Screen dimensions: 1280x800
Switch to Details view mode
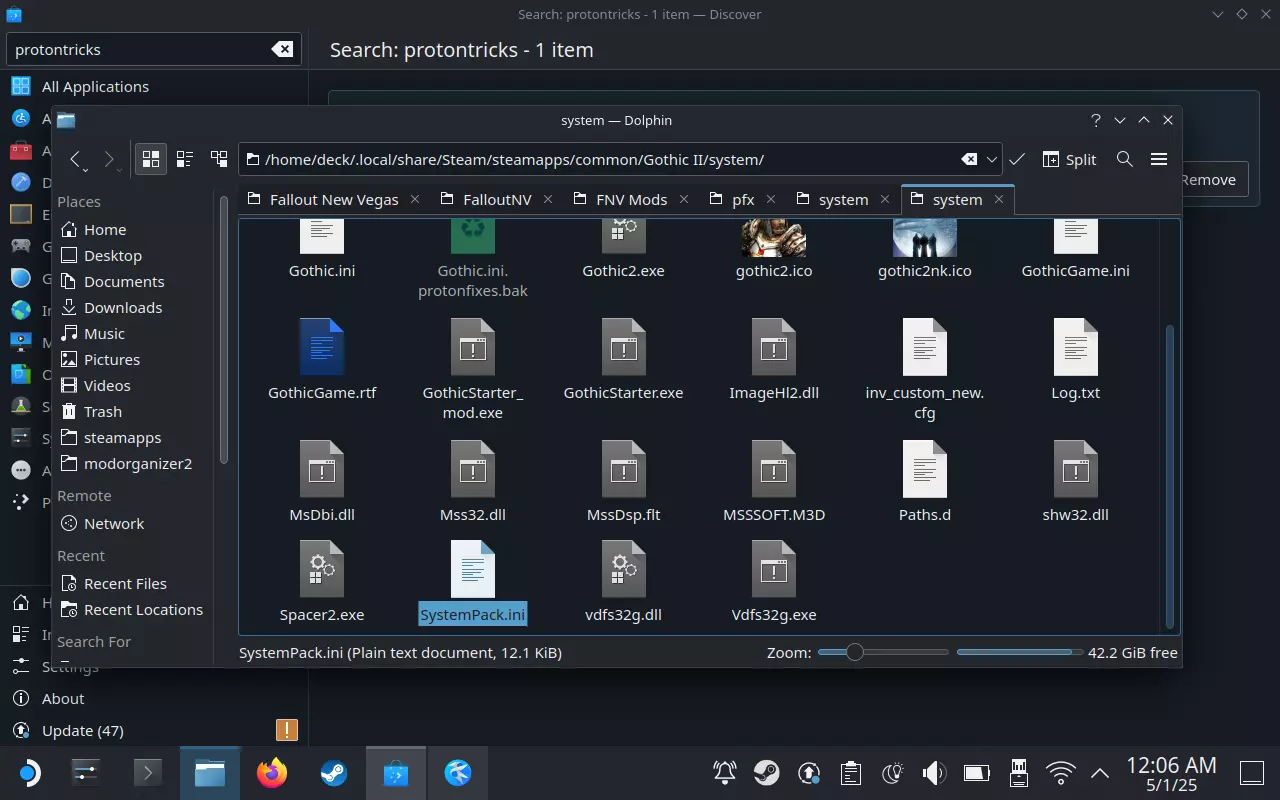[219, 159]
